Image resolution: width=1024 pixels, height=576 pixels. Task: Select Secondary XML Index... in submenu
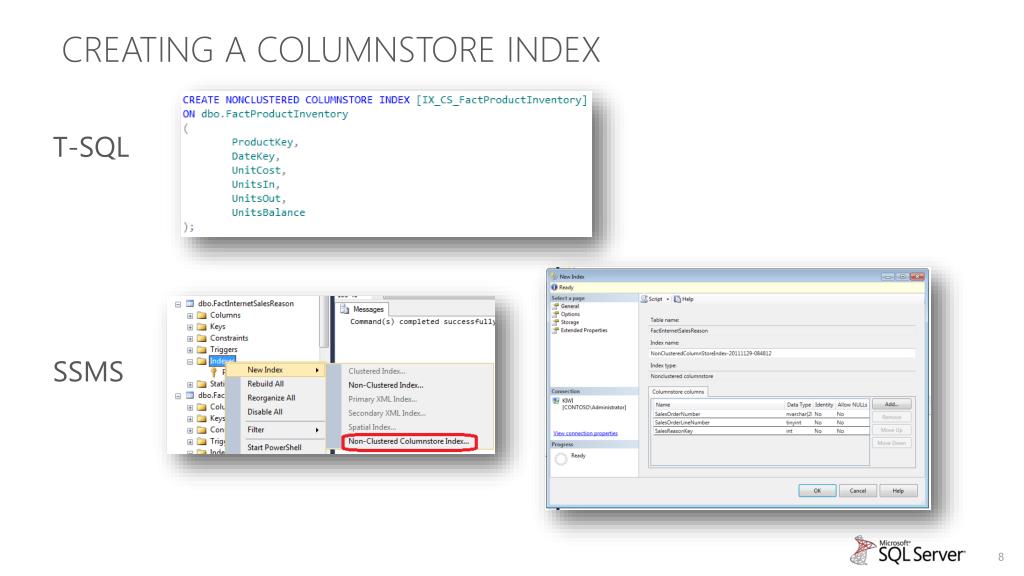387,413
